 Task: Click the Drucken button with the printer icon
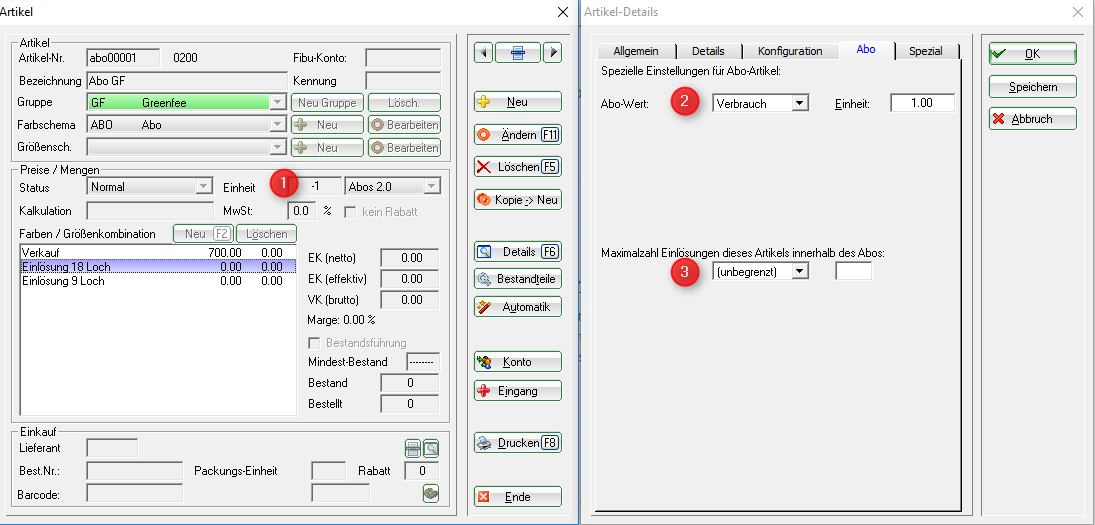pos(517,443)
